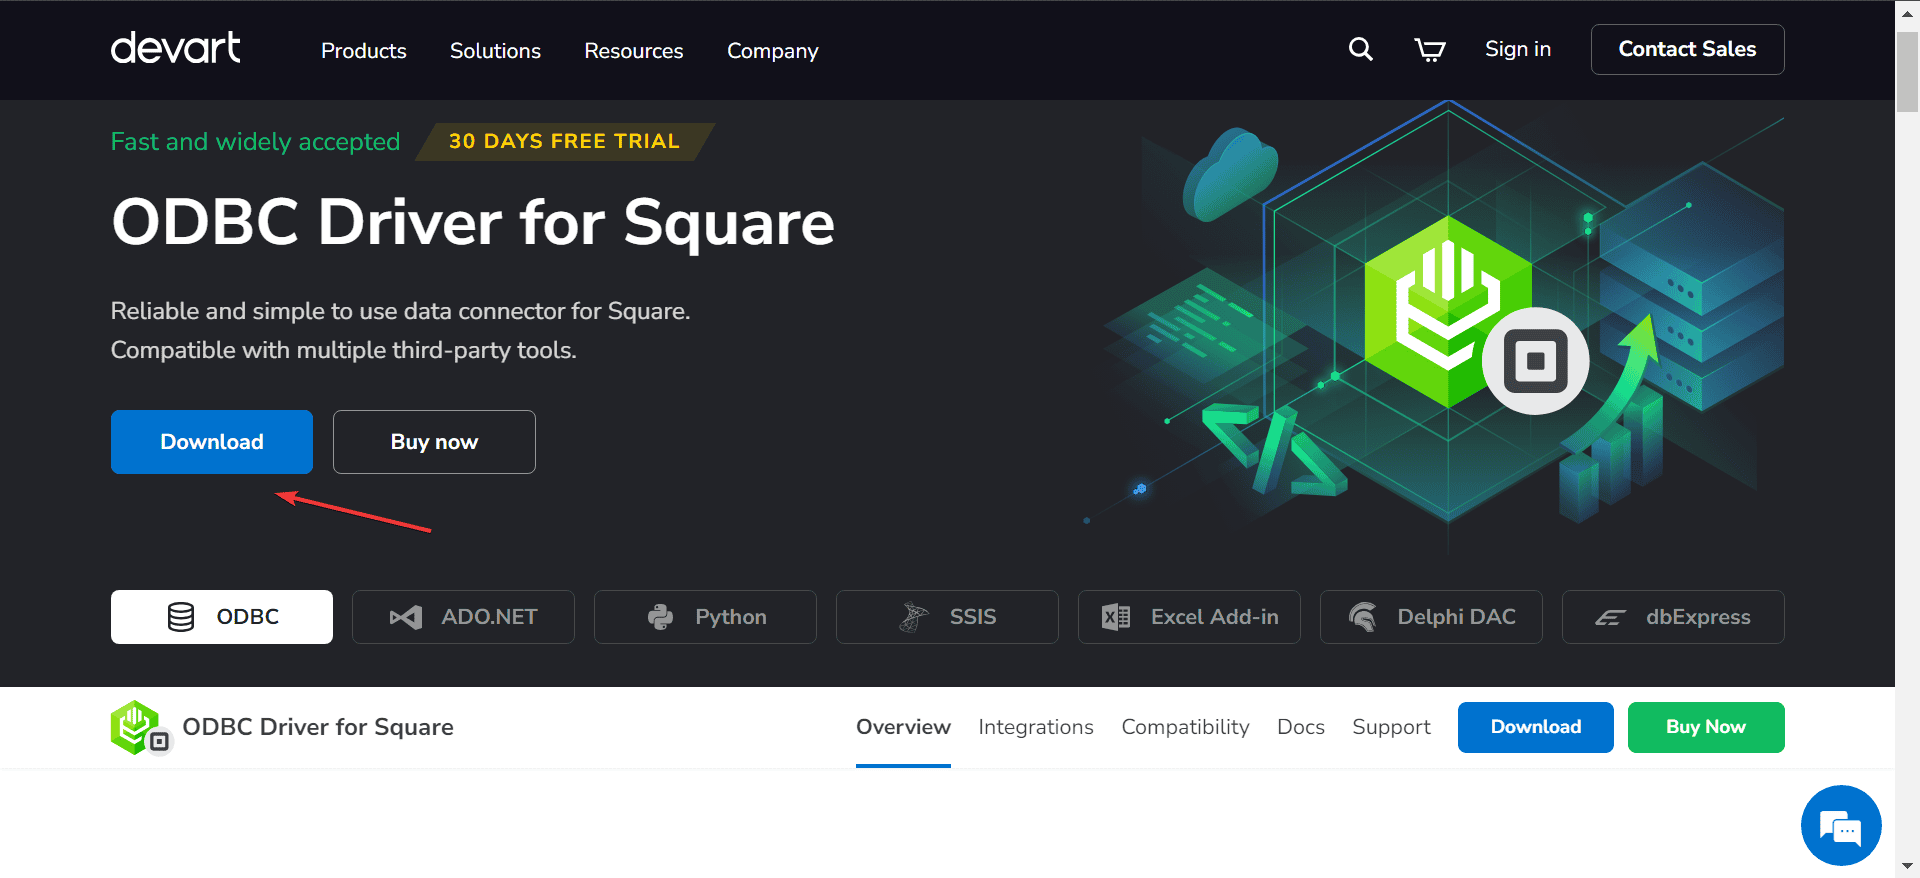1920x878 pixels.
Task: Select the dbExpress connector tab
Action: [x=1673, y=617]
